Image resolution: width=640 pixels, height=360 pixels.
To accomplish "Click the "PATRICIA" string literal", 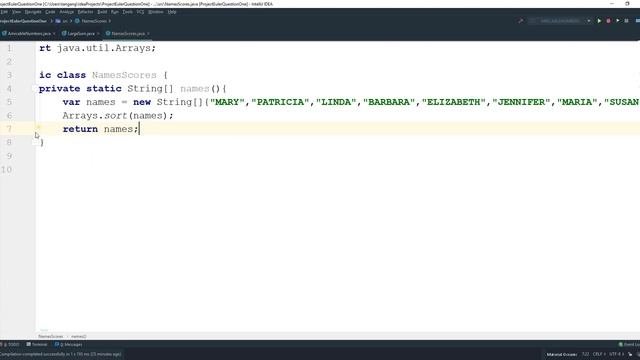I will coord(280,102).
